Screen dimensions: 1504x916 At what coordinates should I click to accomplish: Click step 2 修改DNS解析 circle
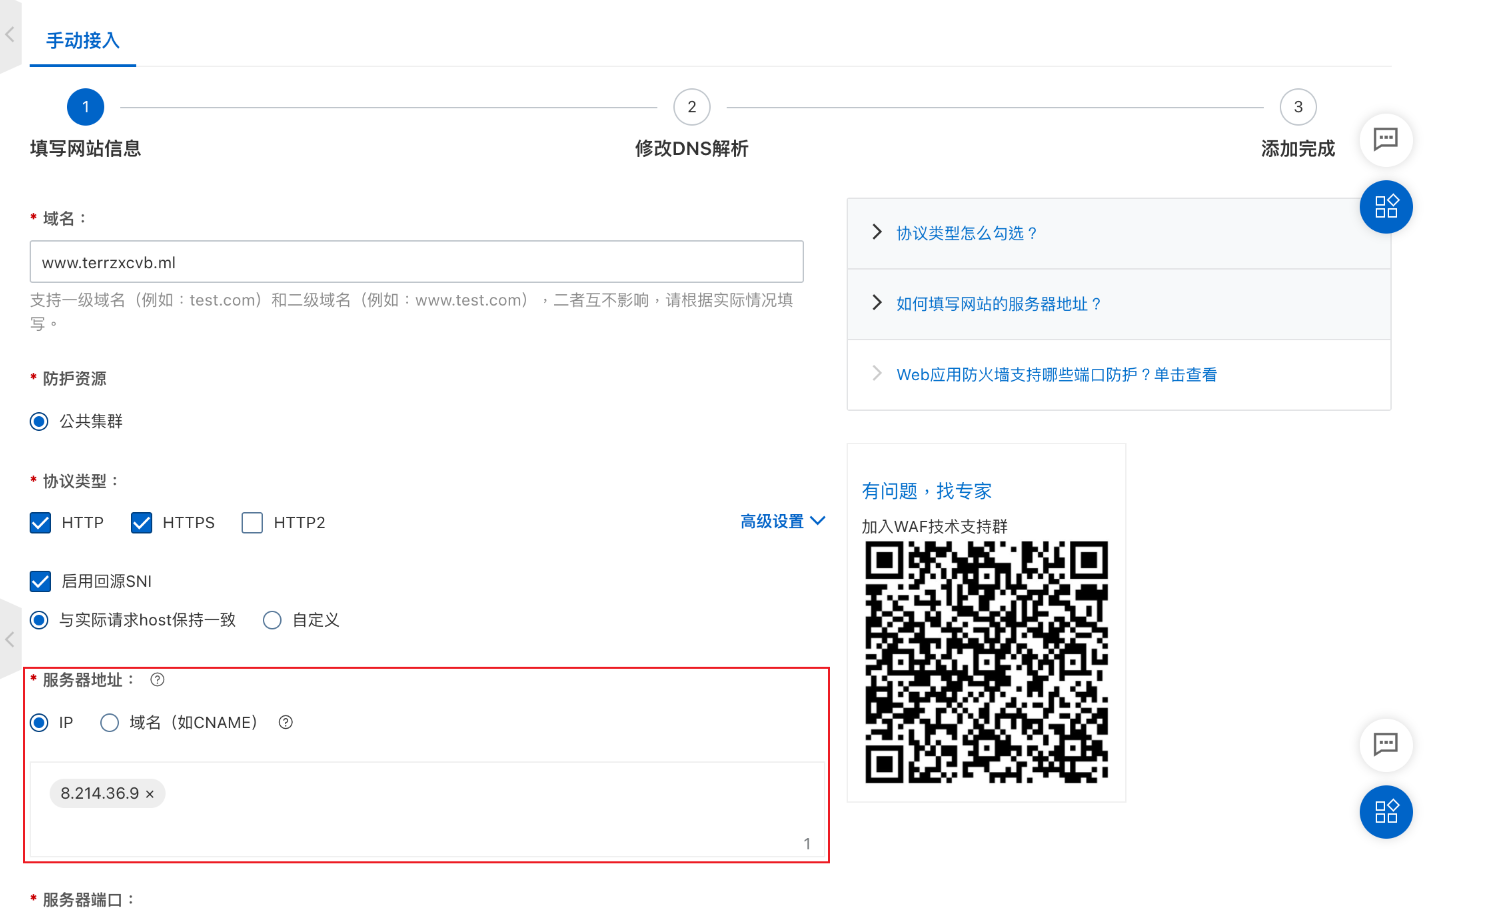click(x=691, y=107)
